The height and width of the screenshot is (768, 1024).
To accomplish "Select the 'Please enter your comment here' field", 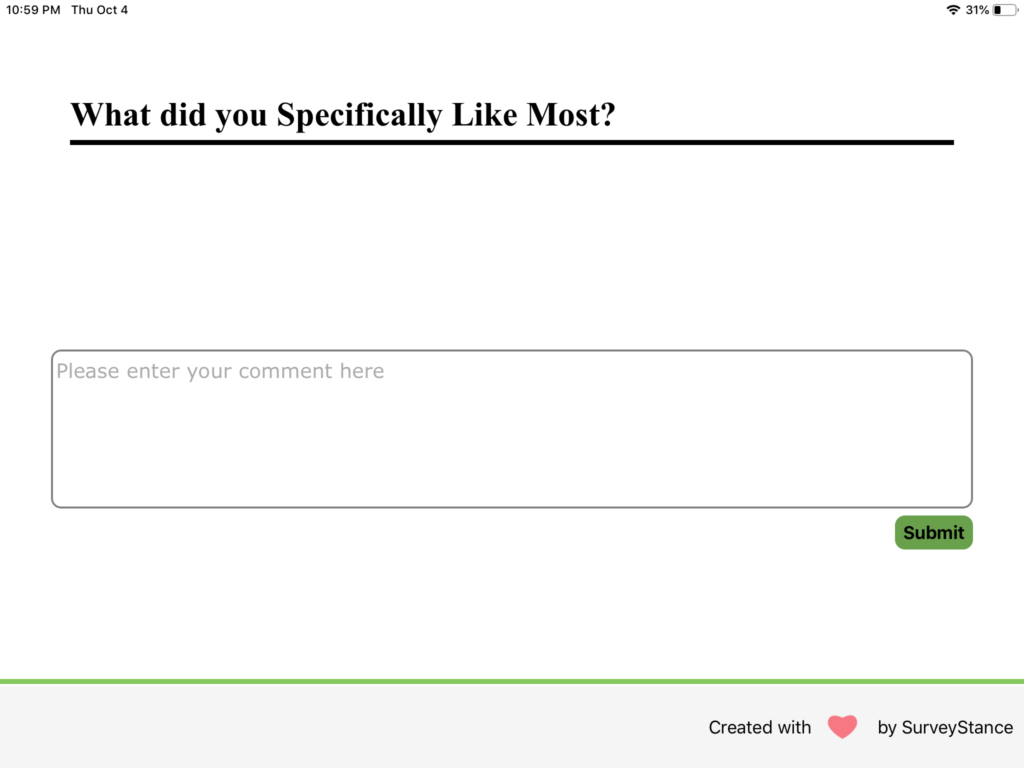I will (x=219, y=371).
